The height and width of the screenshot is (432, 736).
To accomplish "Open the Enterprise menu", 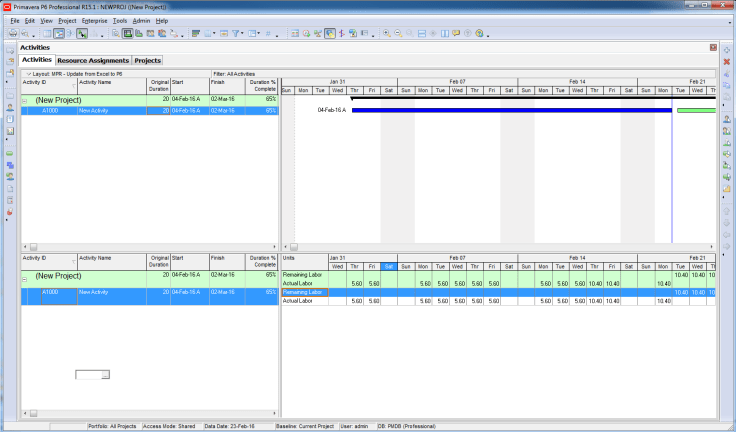I will (95, 20).
